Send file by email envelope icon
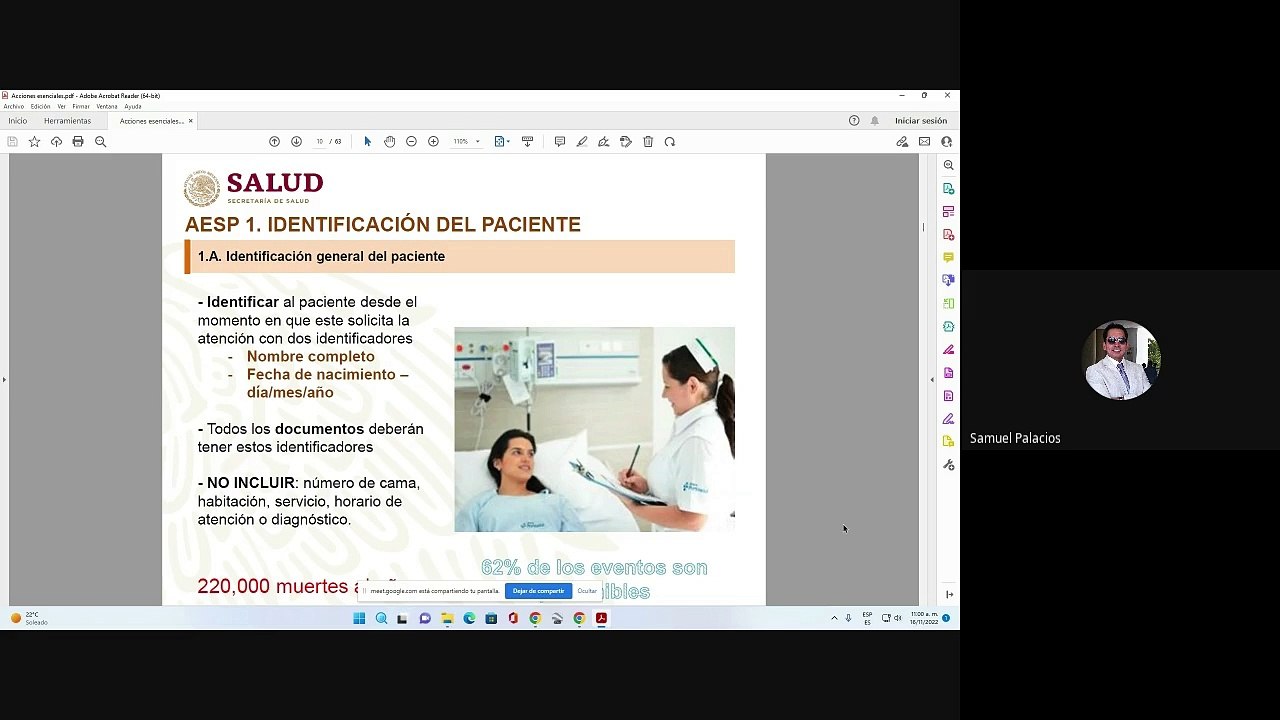This screenshot has width=1280, height=720. tap(925, 142)
